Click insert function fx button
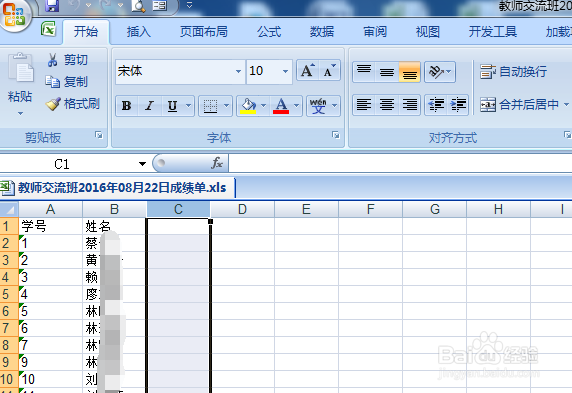The width and height of the screenshot is (572, 393). [x=217, y=163]
